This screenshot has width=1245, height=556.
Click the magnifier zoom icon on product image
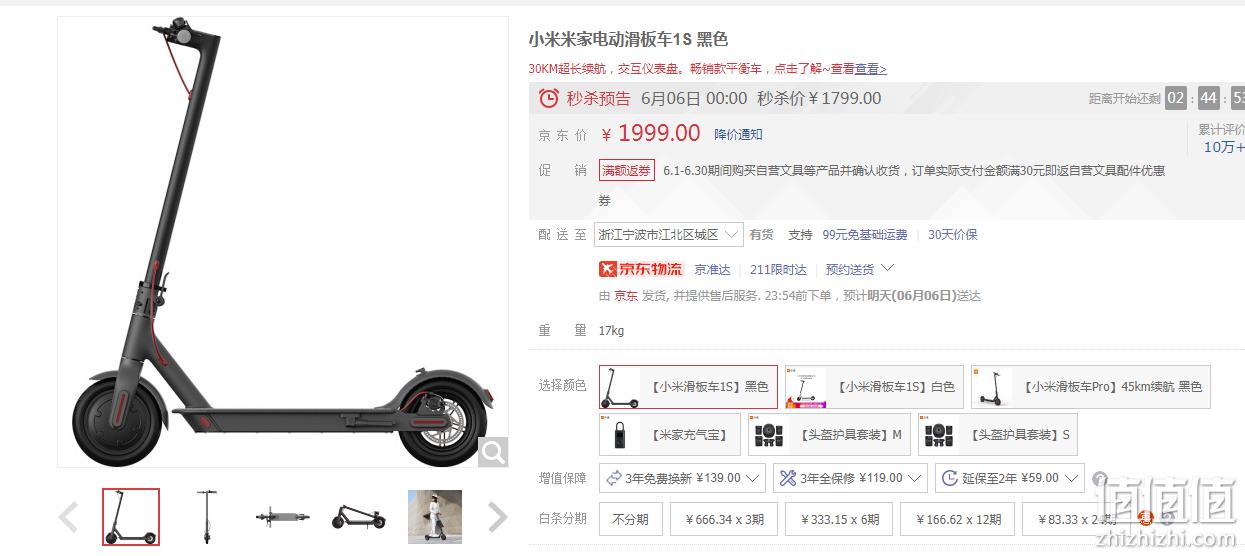point(492,452)
